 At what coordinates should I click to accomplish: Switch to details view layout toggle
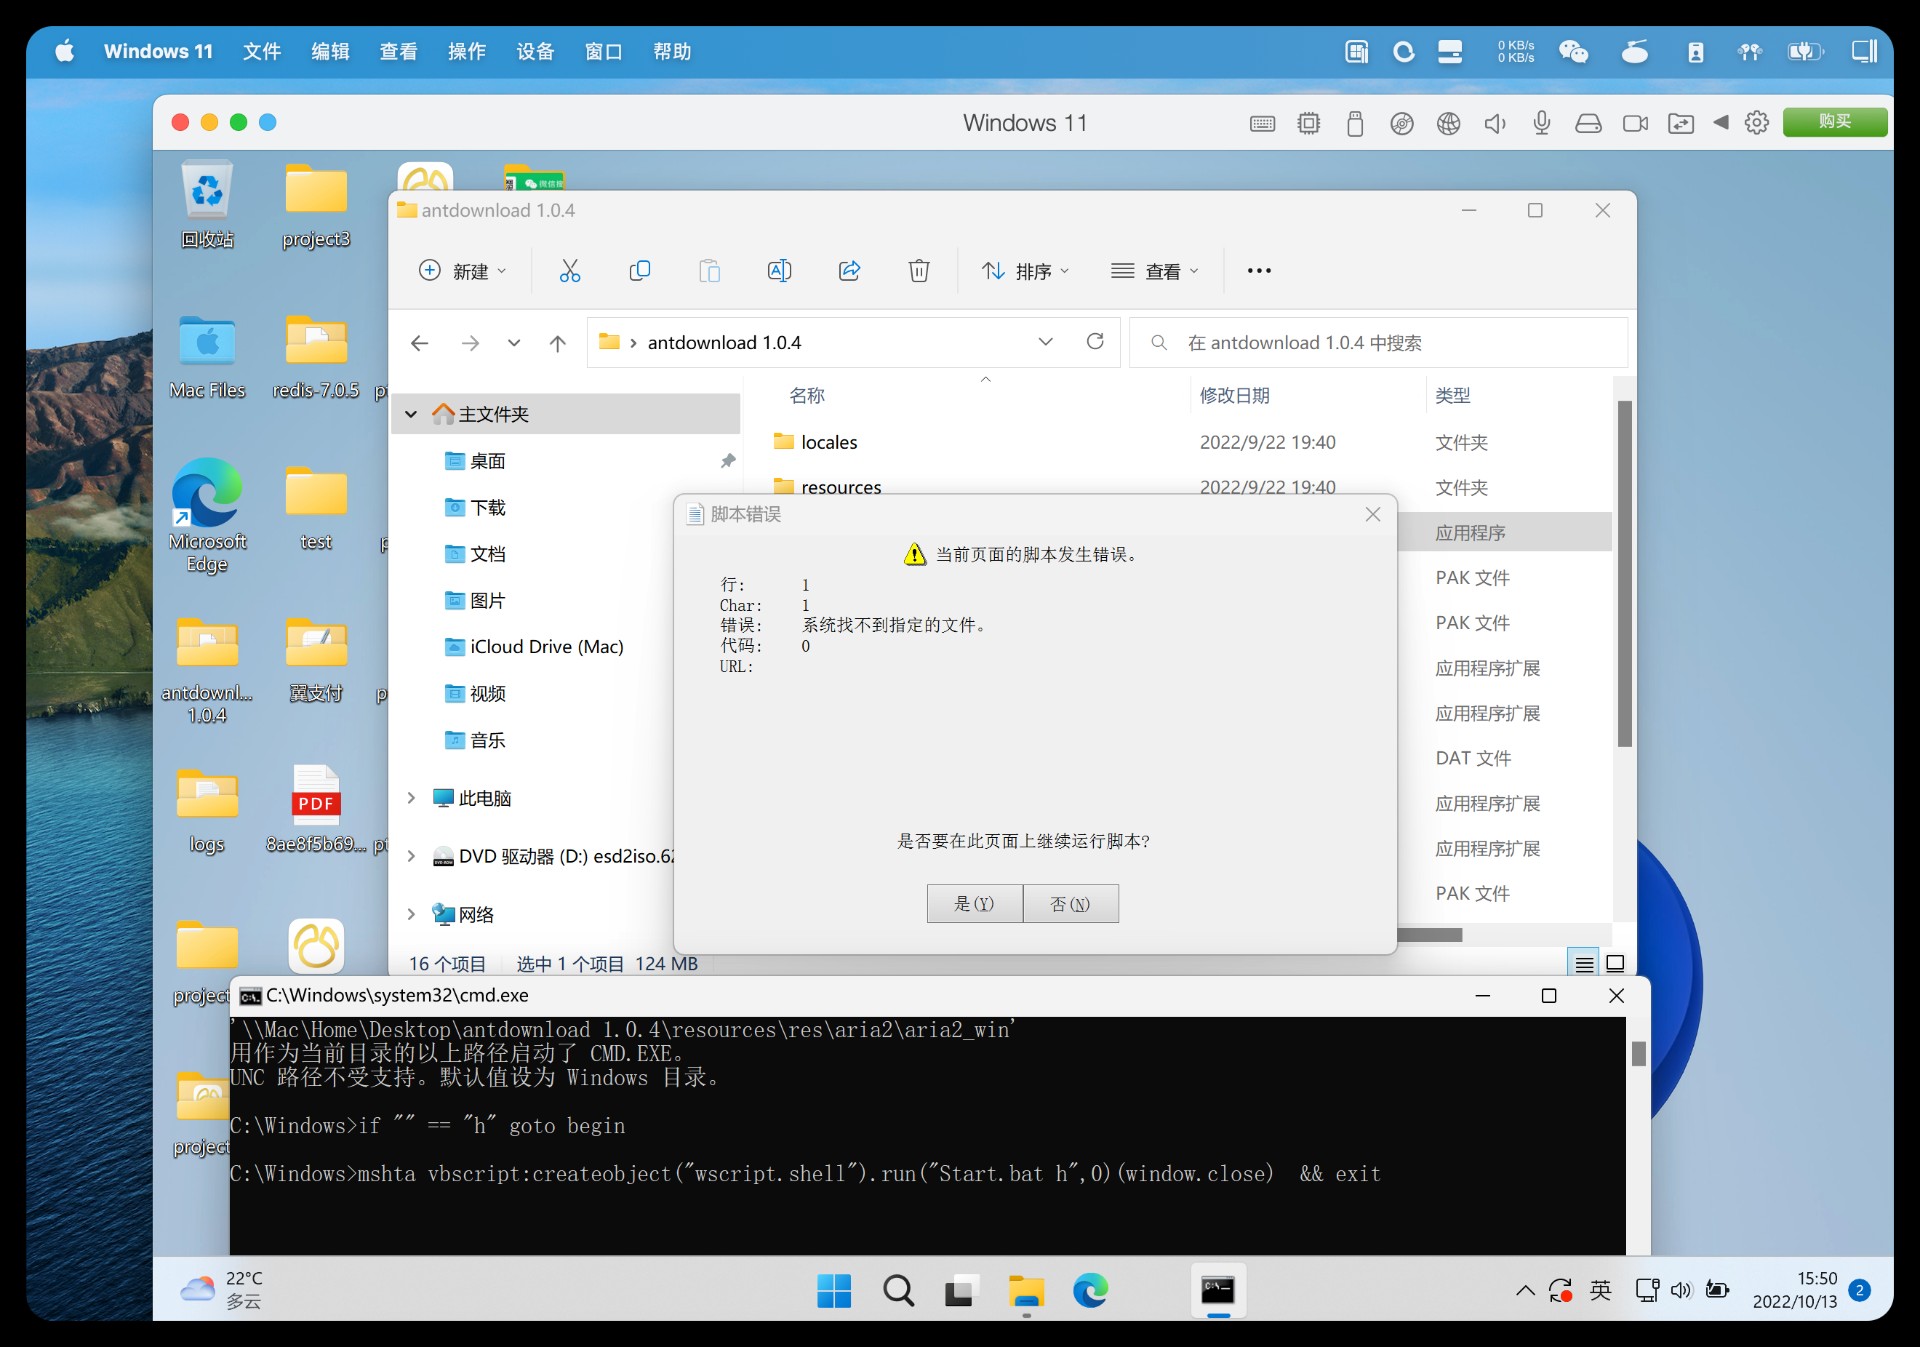point(1584,964)
